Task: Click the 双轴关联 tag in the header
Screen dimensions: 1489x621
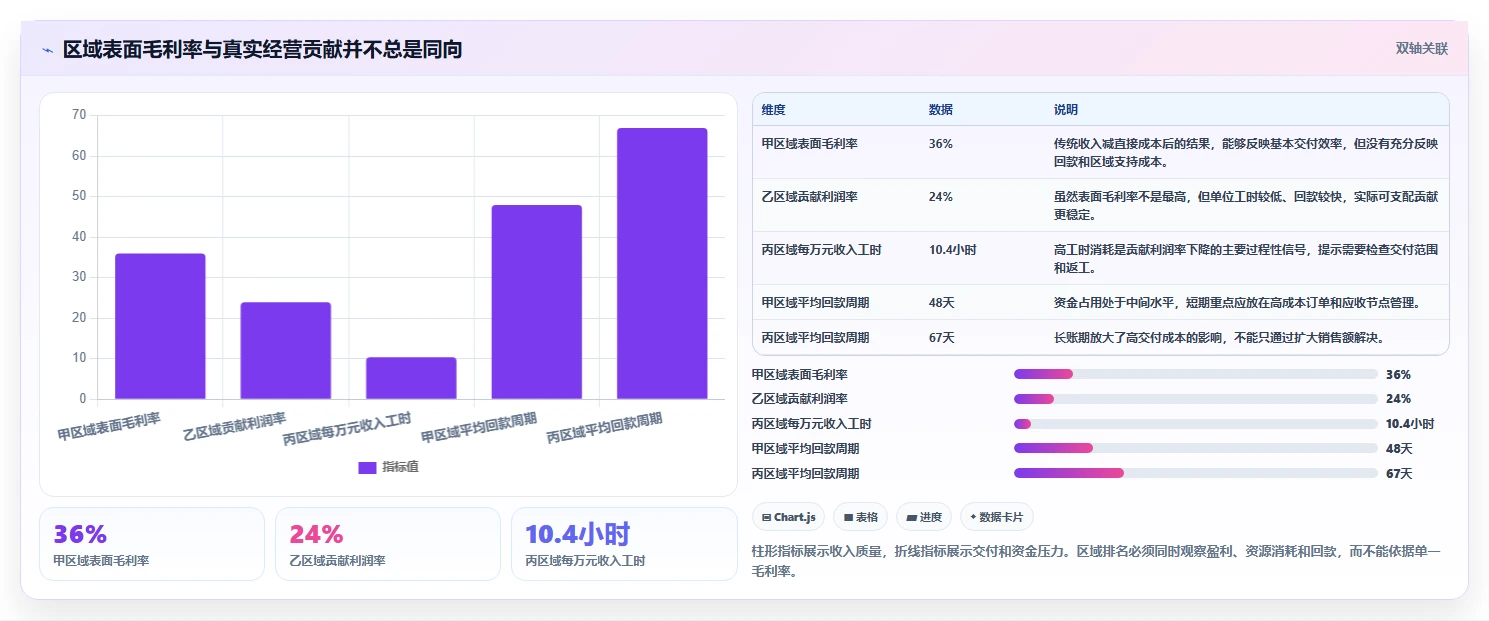Action: (1422, 49)
